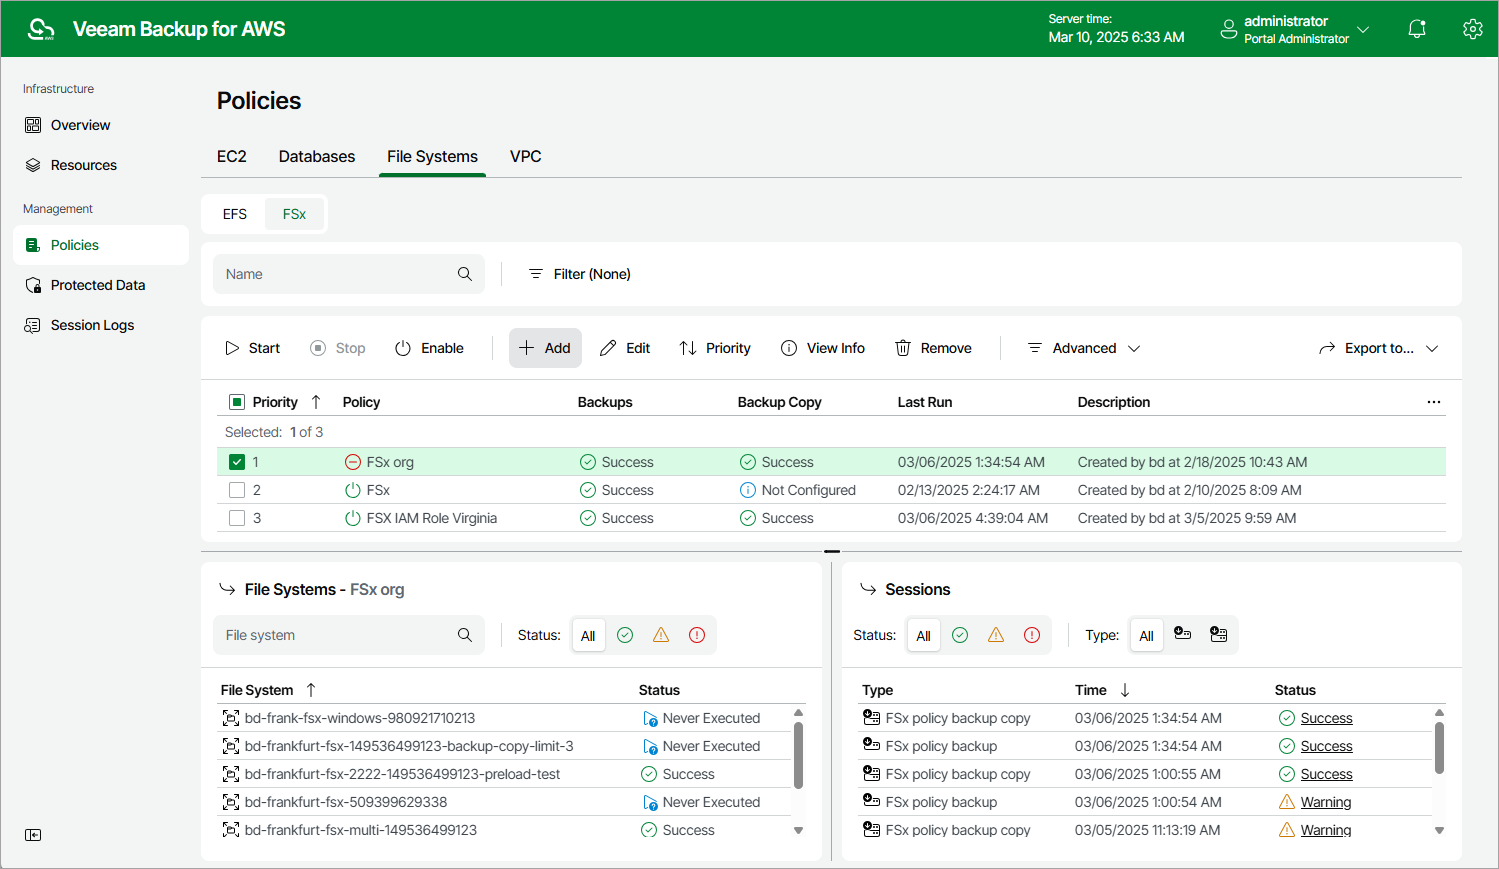Switch to the Databases tab
This screenshot has height=869, width=1499.
click(x=317, y=156)
